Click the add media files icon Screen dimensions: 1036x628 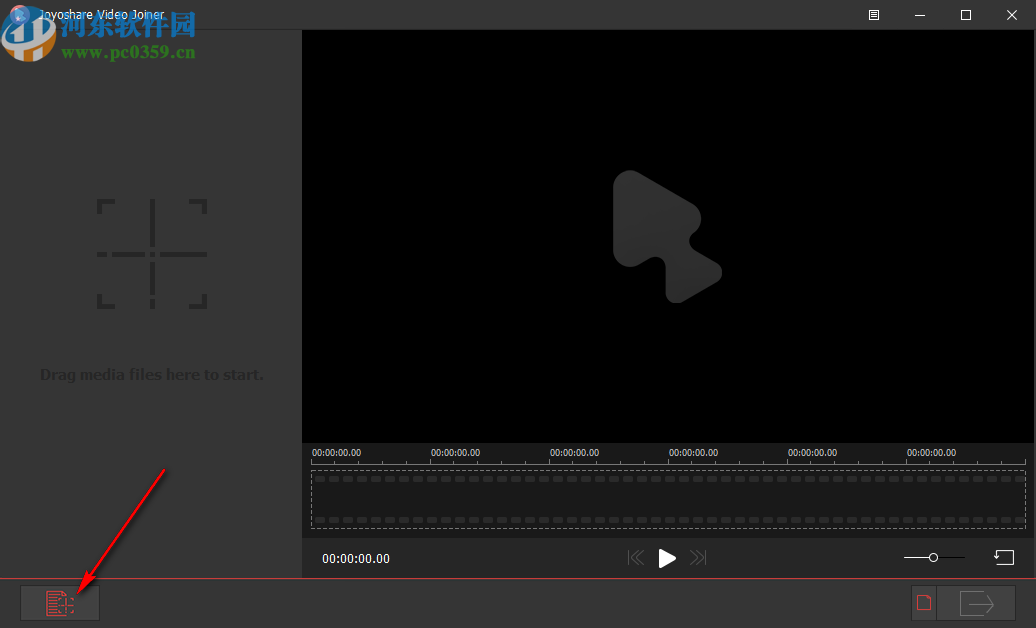click(x=59, y=602)
